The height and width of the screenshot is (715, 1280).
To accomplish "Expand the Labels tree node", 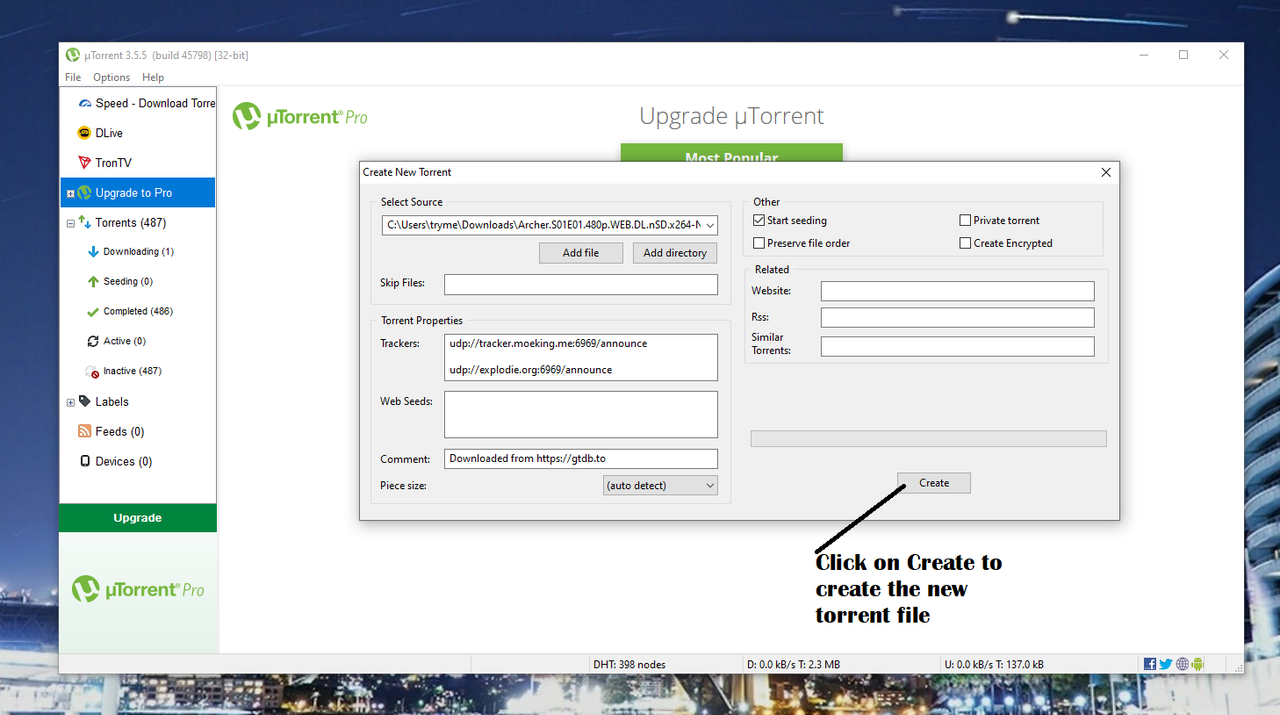I will click(70, 402).
